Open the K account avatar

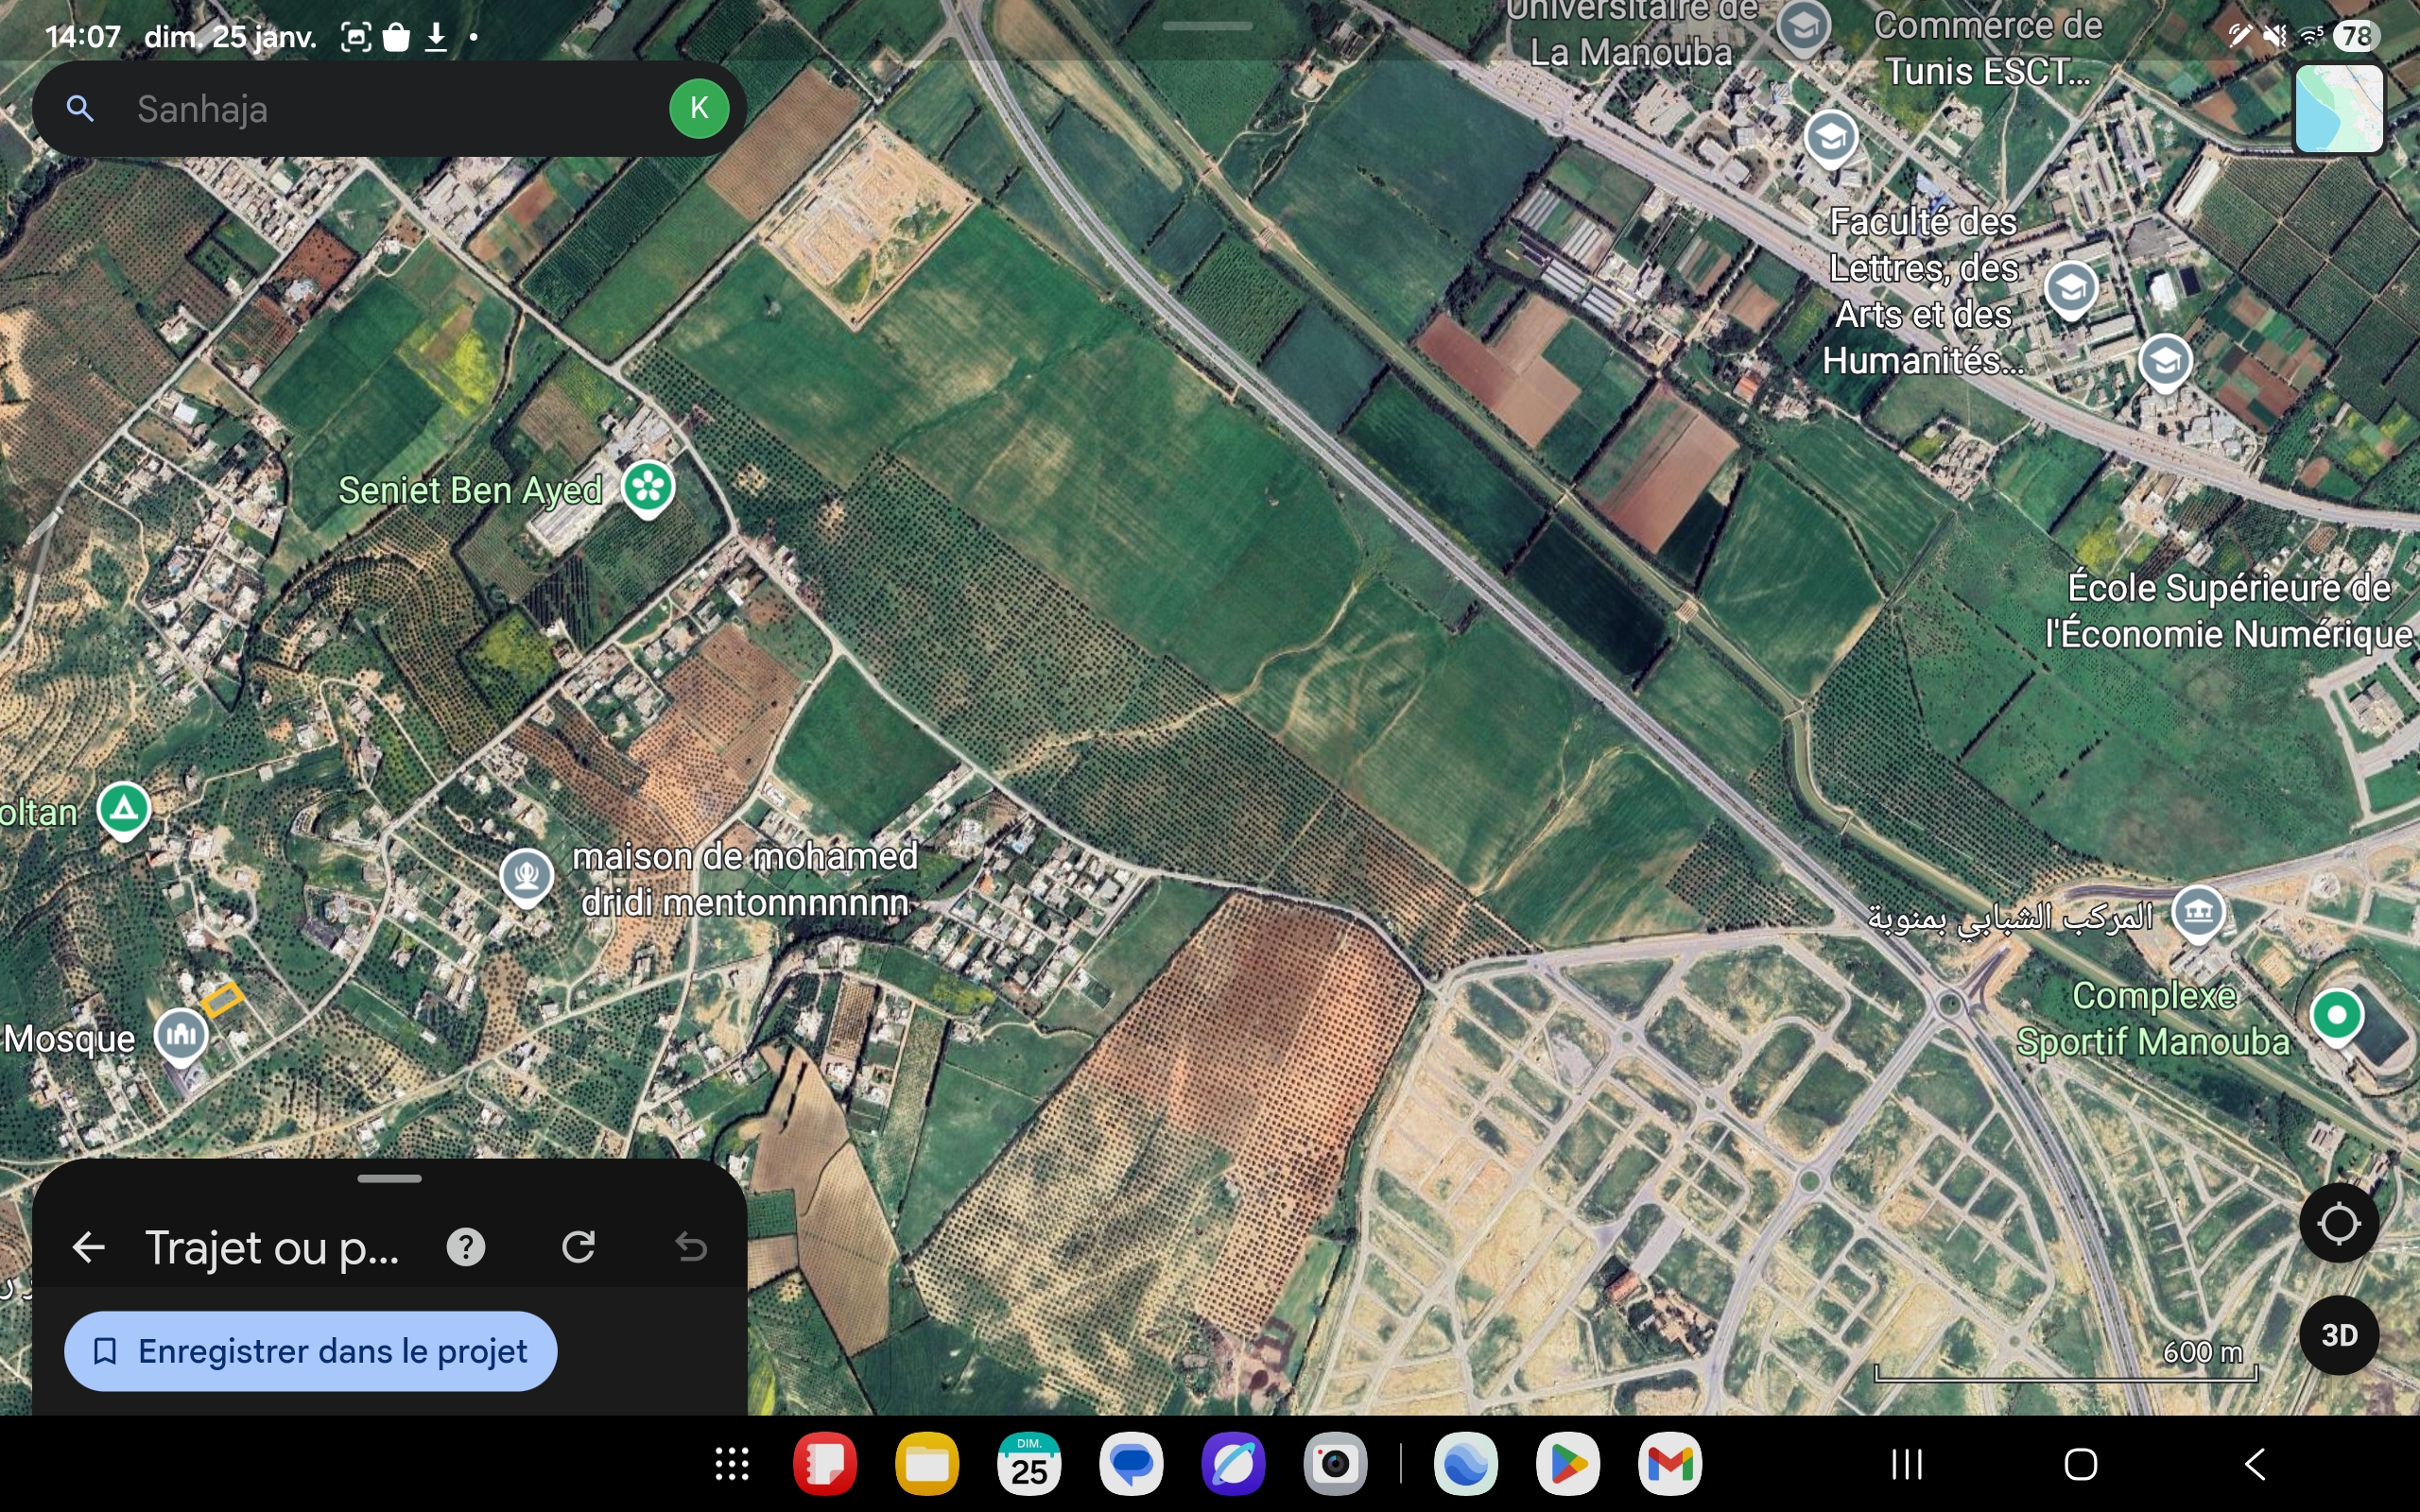[x=698, y=108]
